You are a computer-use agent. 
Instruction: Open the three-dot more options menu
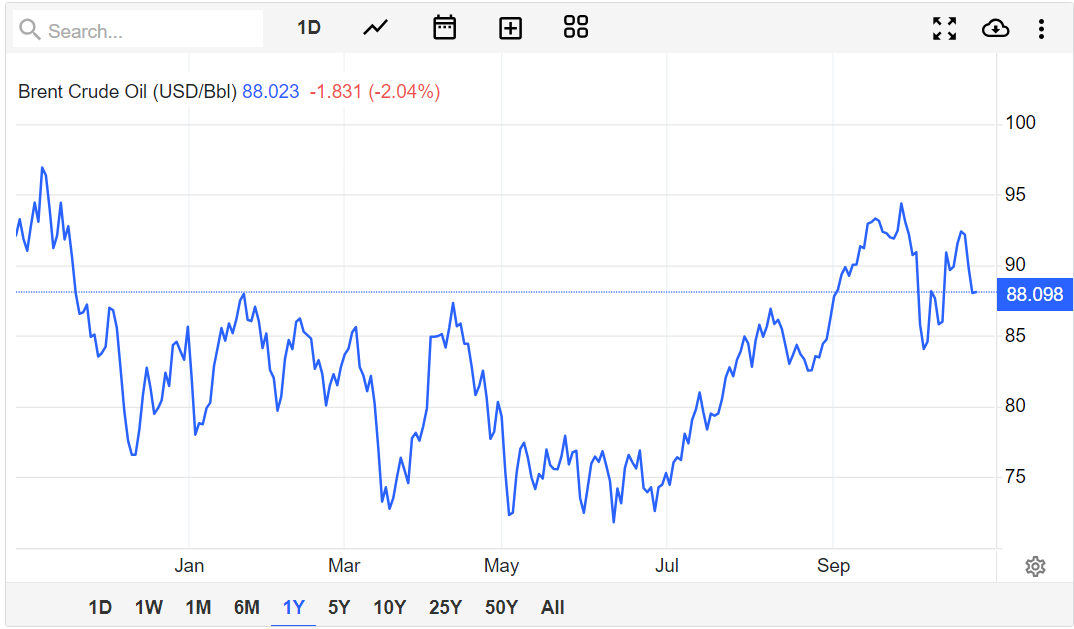pyautogui.click(x=1041, y=28)
